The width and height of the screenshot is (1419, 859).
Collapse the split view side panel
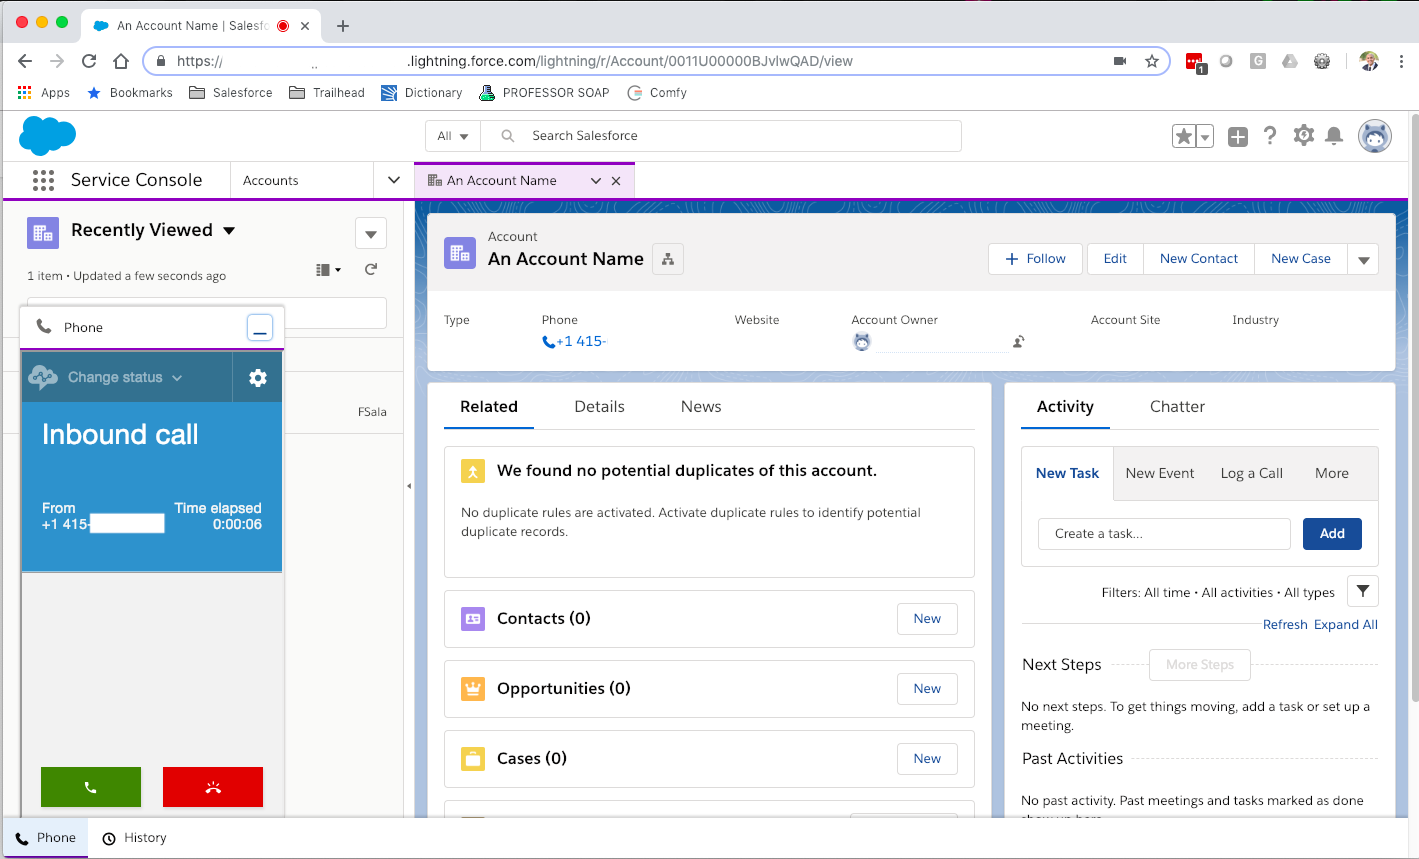click(x=409, y=486)
